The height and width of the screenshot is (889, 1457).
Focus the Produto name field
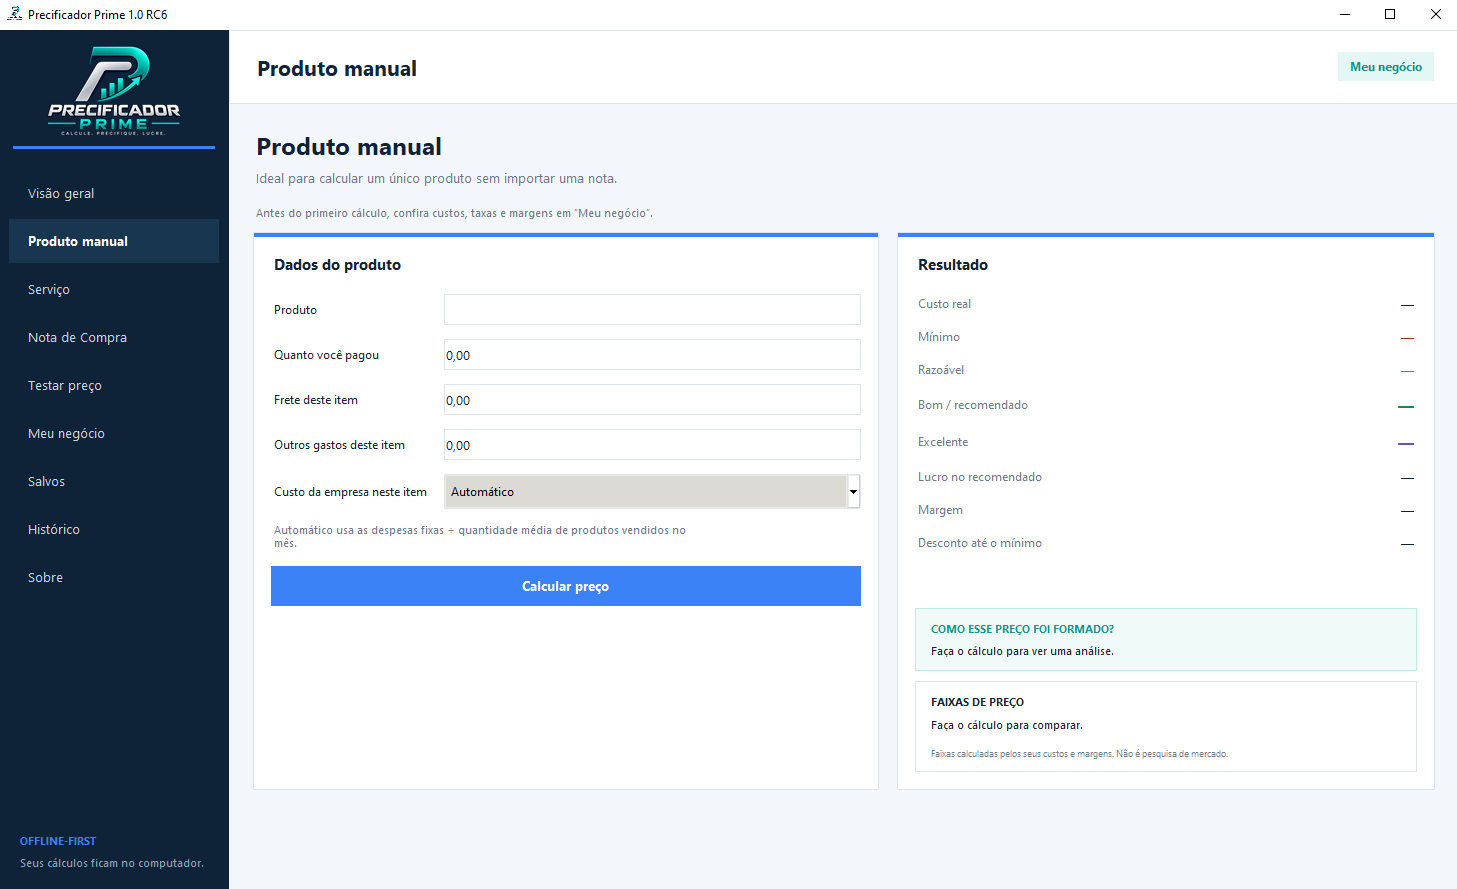click(x=652, y=310)
